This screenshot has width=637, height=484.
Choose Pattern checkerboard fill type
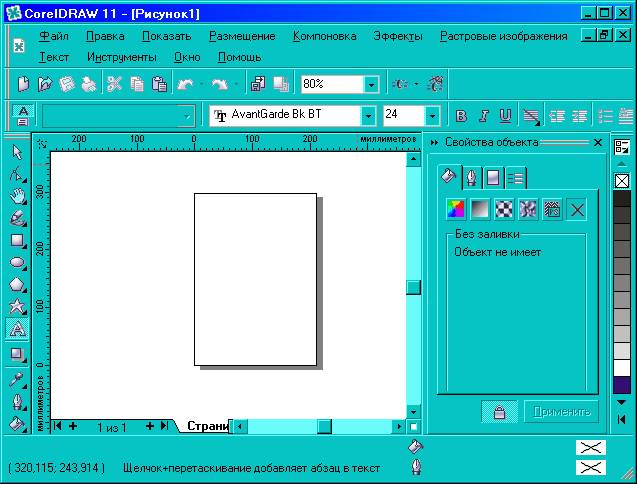(x=504, y=210)
